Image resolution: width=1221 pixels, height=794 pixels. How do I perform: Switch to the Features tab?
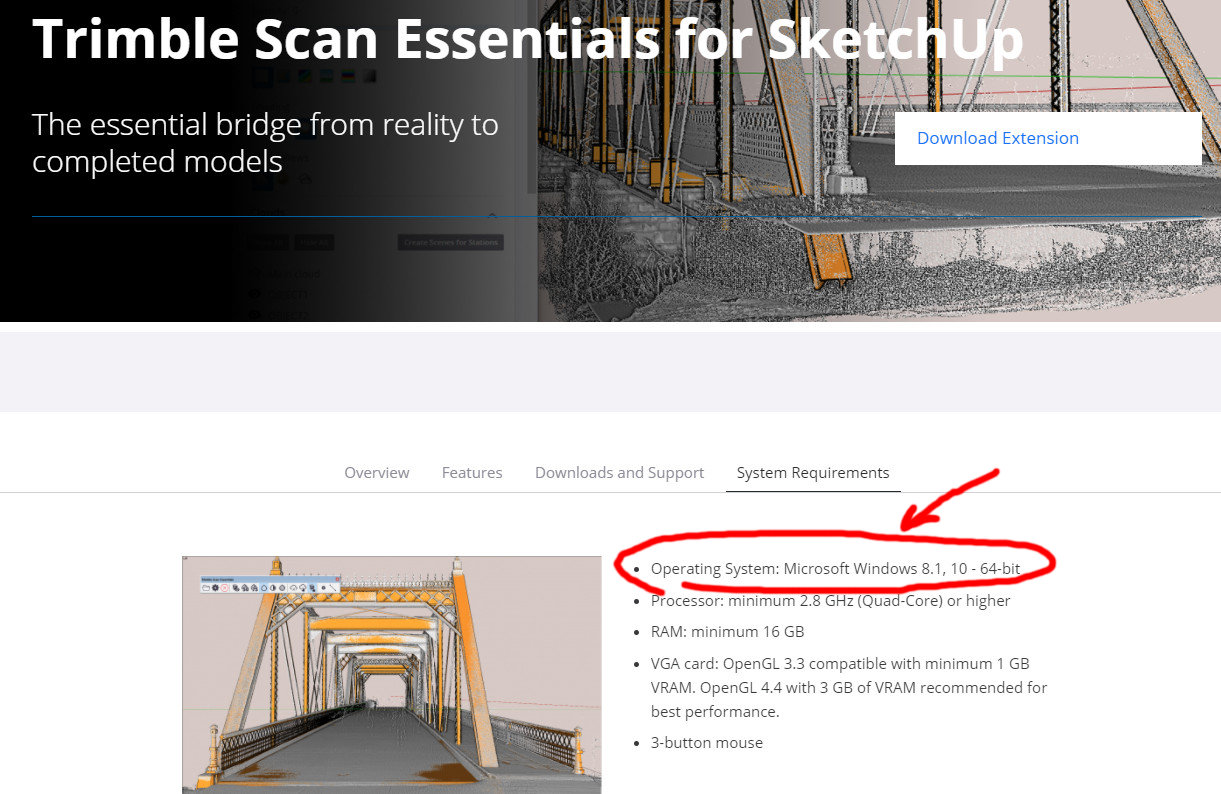pyautogui.click(x=472, y=473)
